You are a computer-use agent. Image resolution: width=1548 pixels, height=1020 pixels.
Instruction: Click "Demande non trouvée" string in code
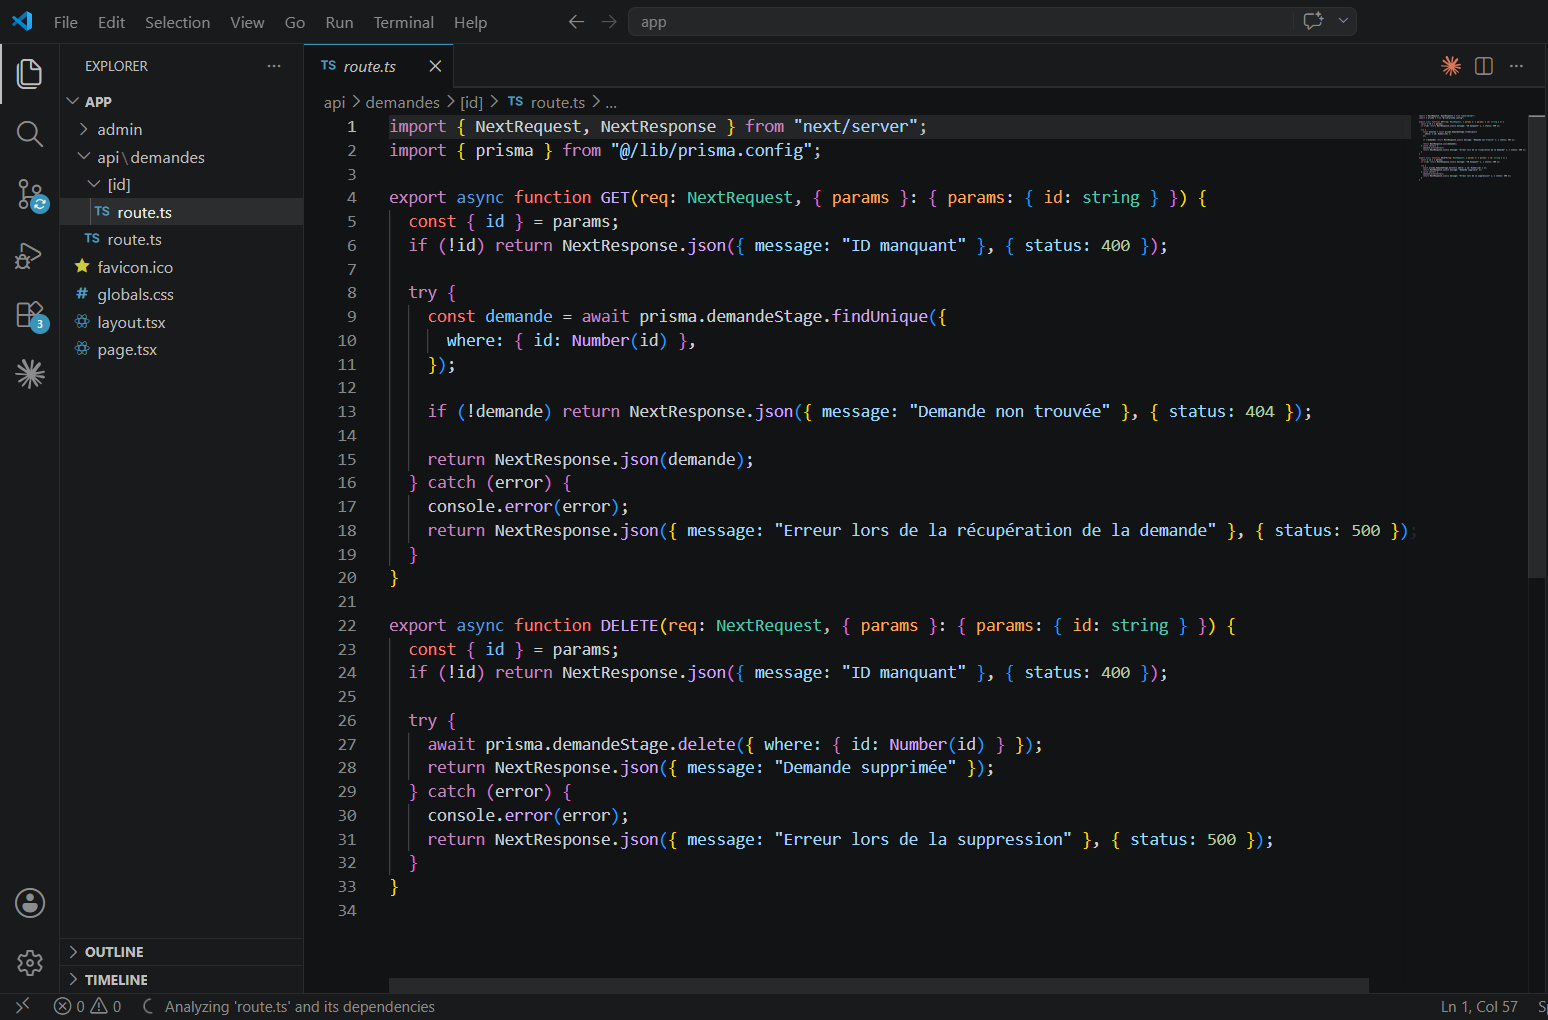tap(1010, 411)
